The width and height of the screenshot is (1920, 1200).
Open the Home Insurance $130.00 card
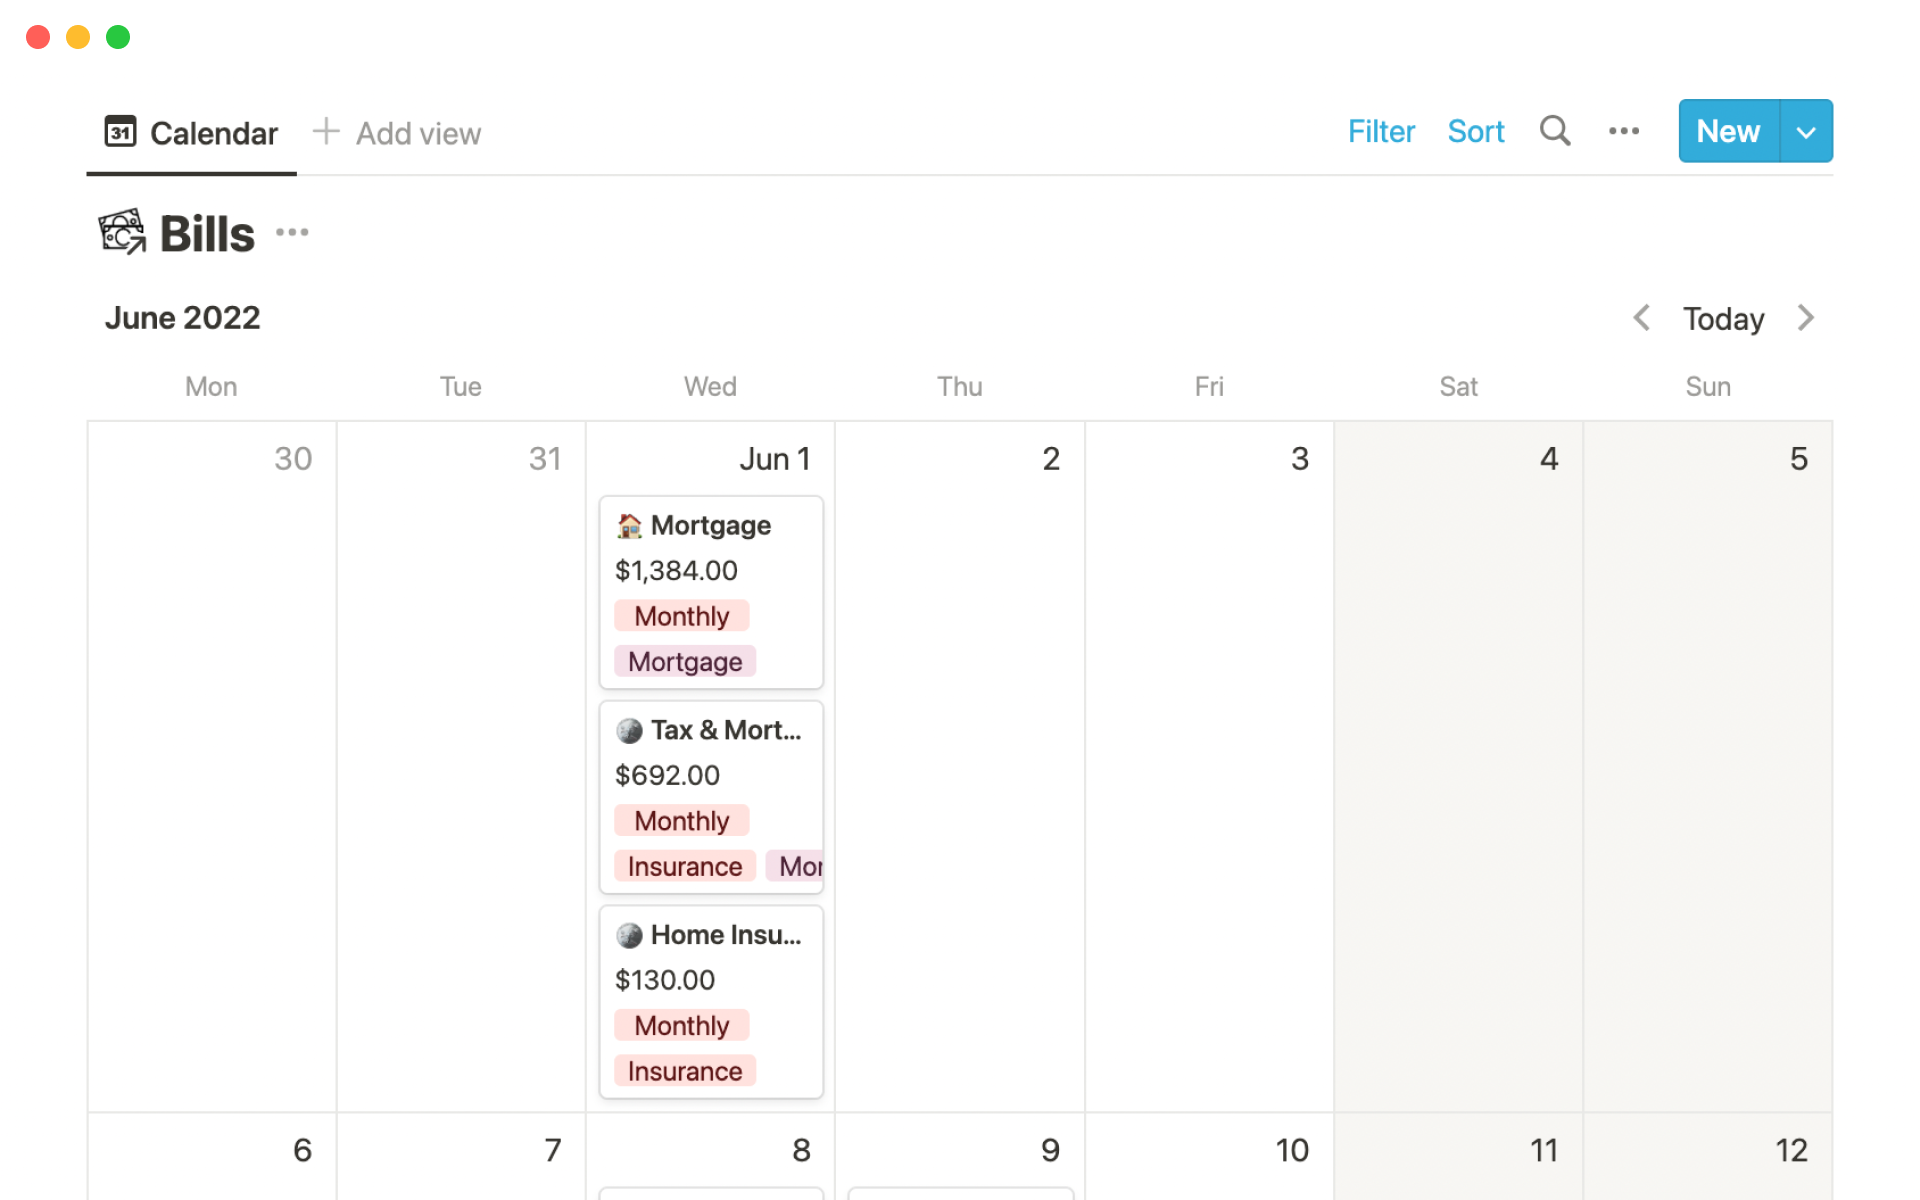(710, 980)
